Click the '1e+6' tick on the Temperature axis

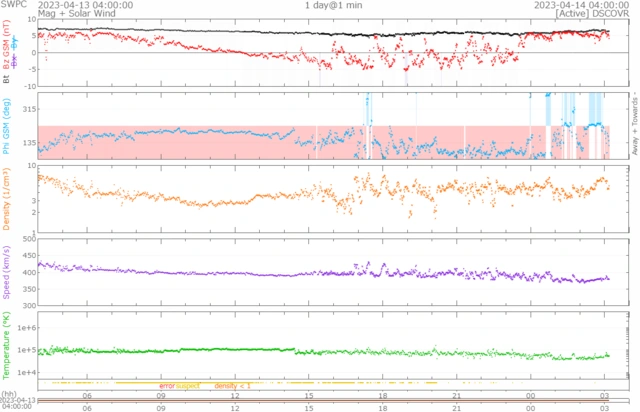[x=27, y=328]
